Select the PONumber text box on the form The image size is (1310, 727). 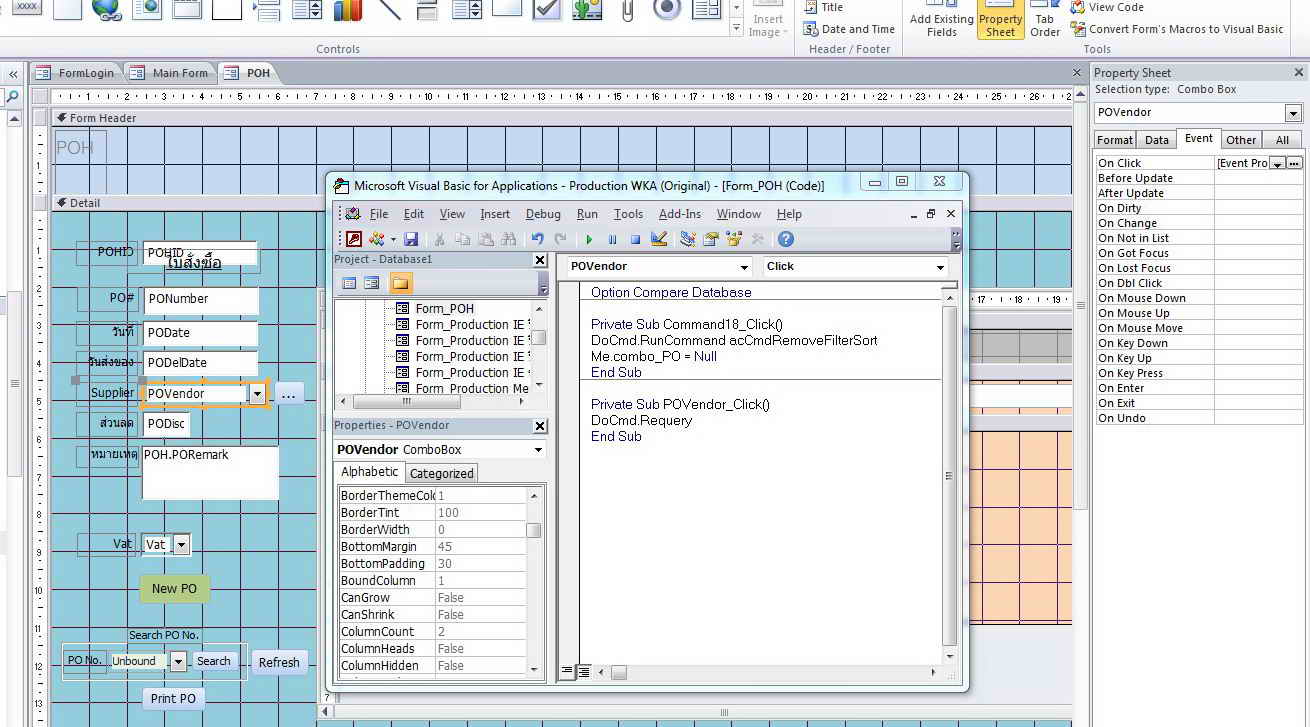(x=201, y=299)
